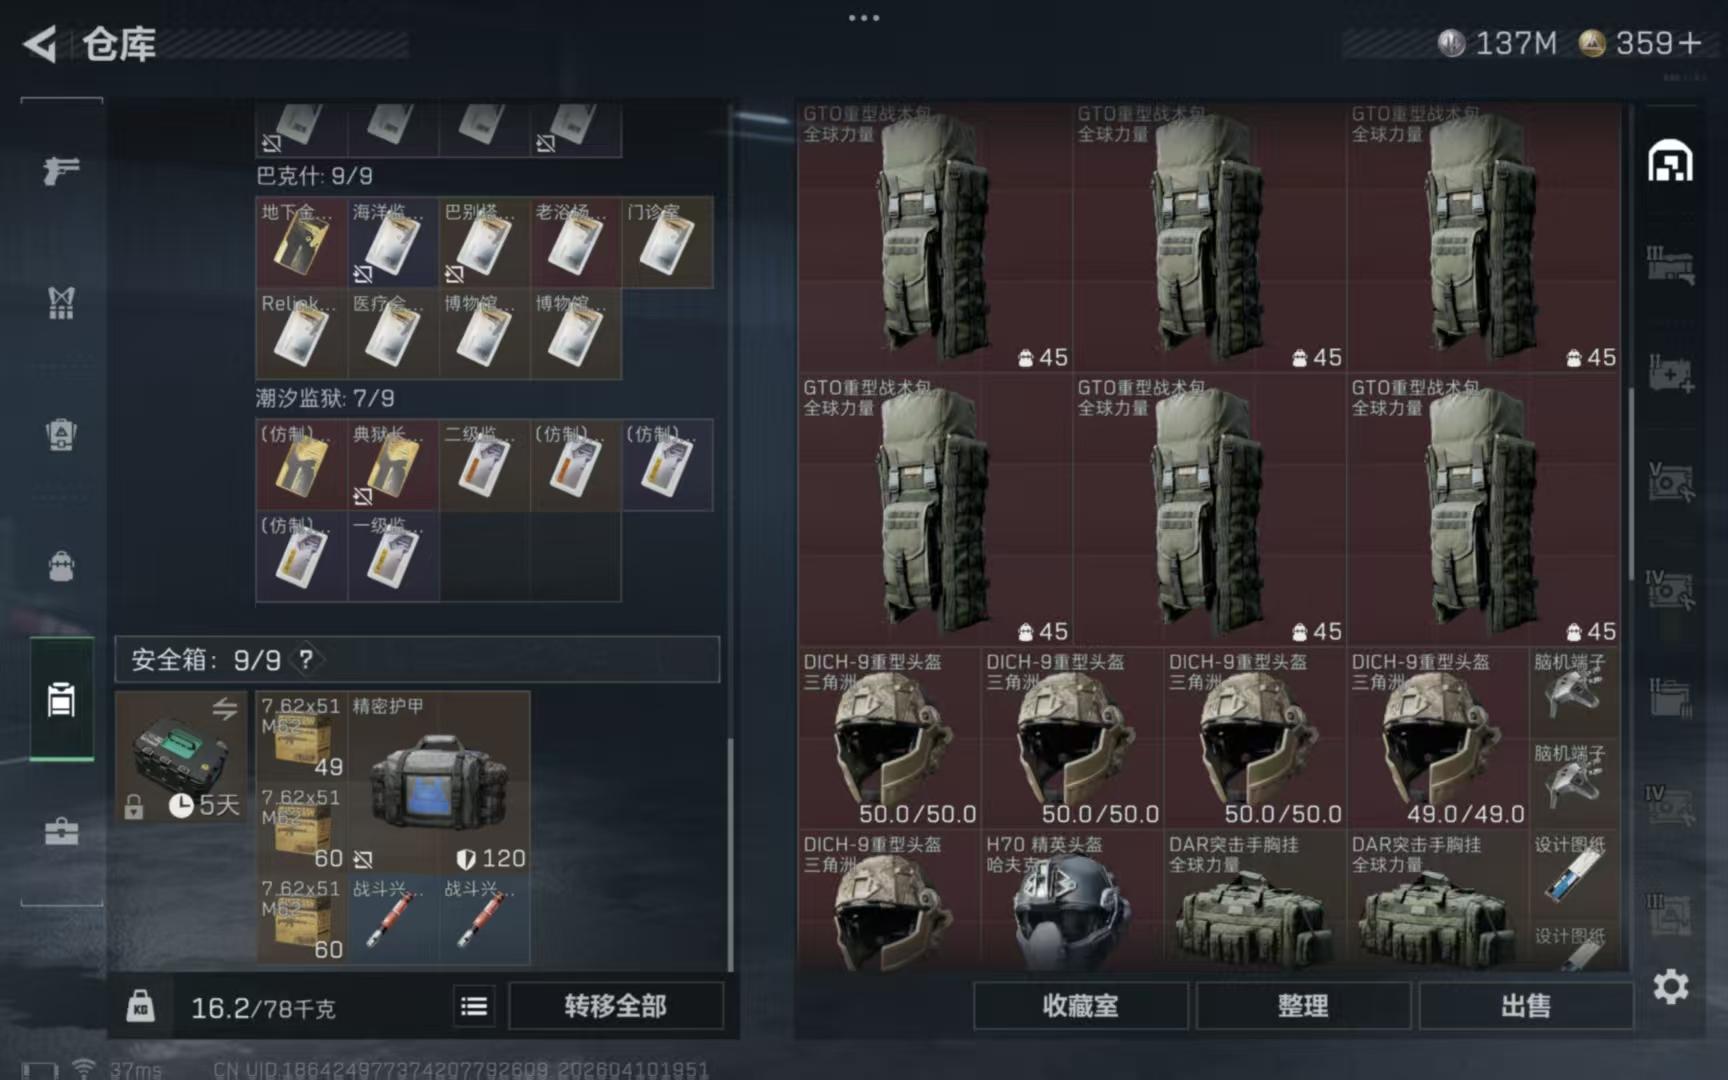
Task: Tap the swap arrows on the safe box
Action: (224, 709)
